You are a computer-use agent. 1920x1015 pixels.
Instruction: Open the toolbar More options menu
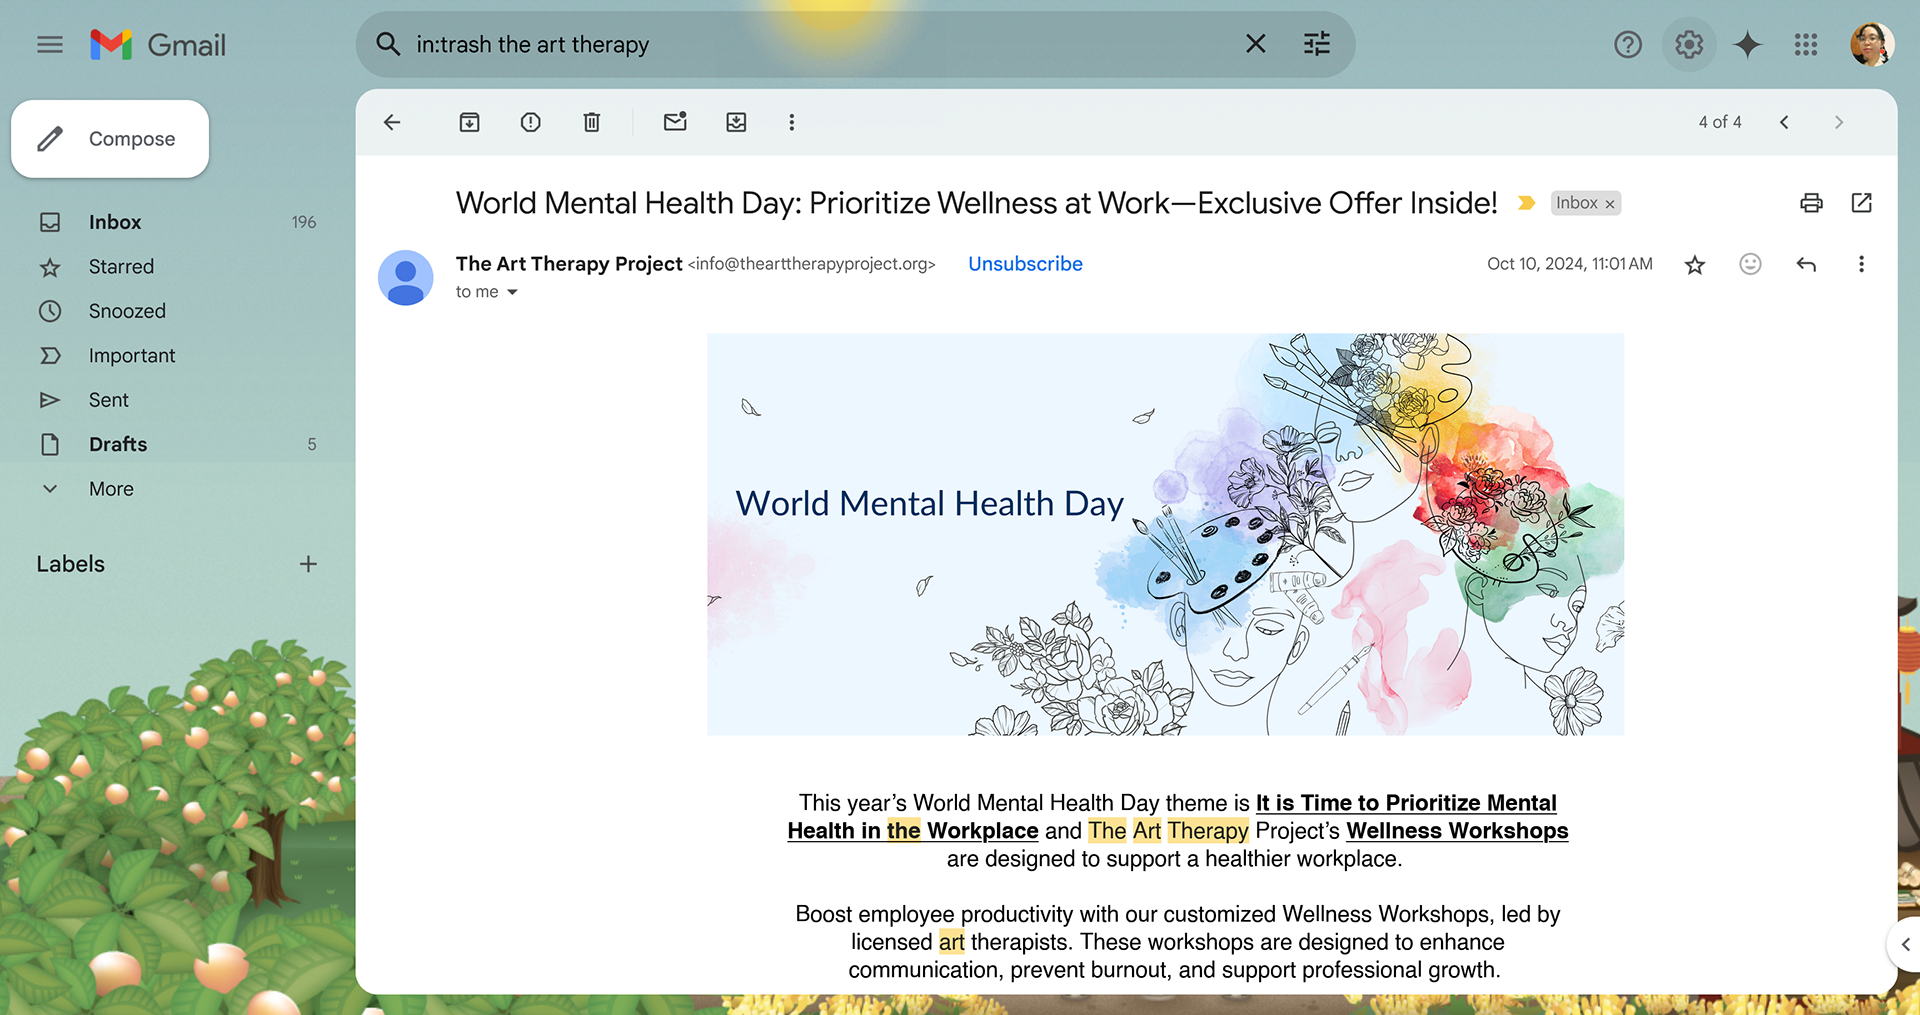[792, 122]
